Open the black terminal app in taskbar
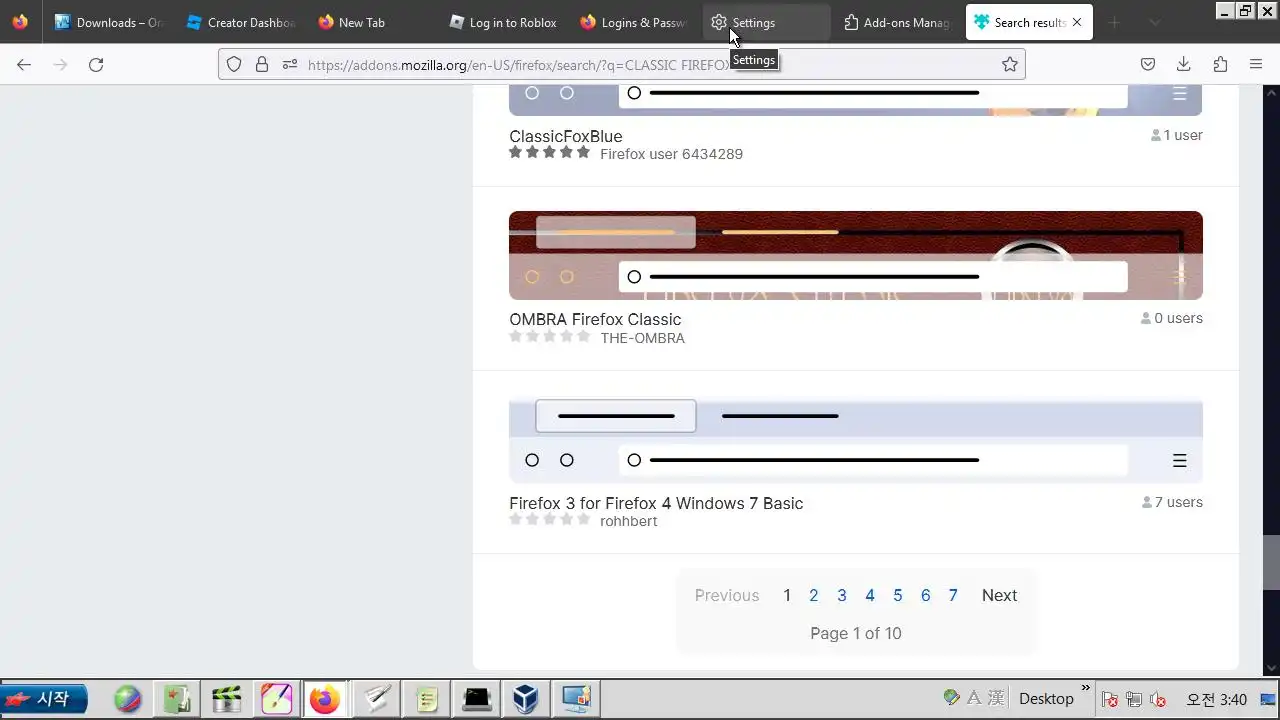The width and height of the screenshot is (1280, 720). tap(477, 698)
